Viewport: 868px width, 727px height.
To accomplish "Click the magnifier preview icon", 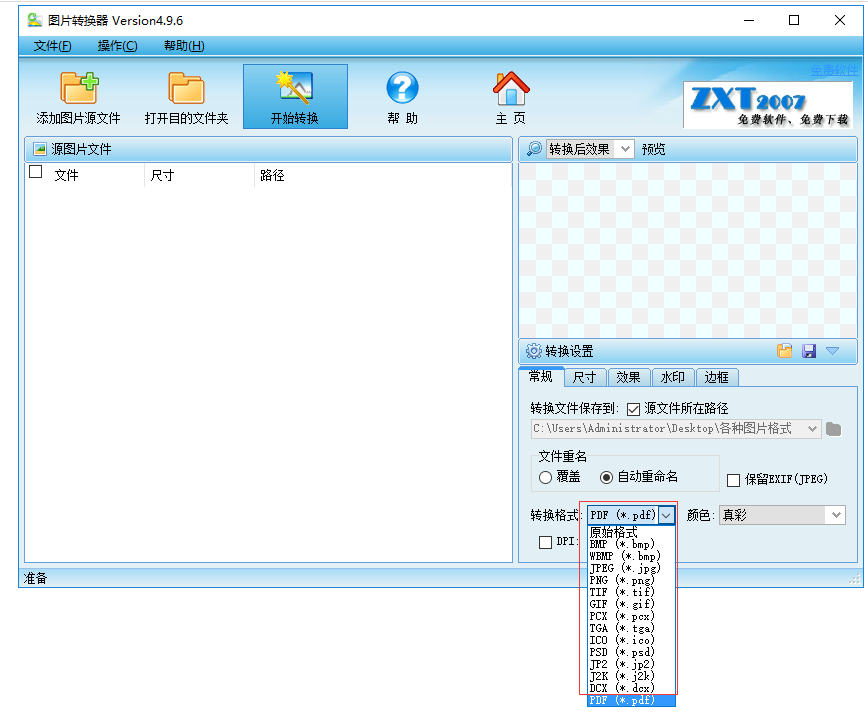I will (534, 148).
